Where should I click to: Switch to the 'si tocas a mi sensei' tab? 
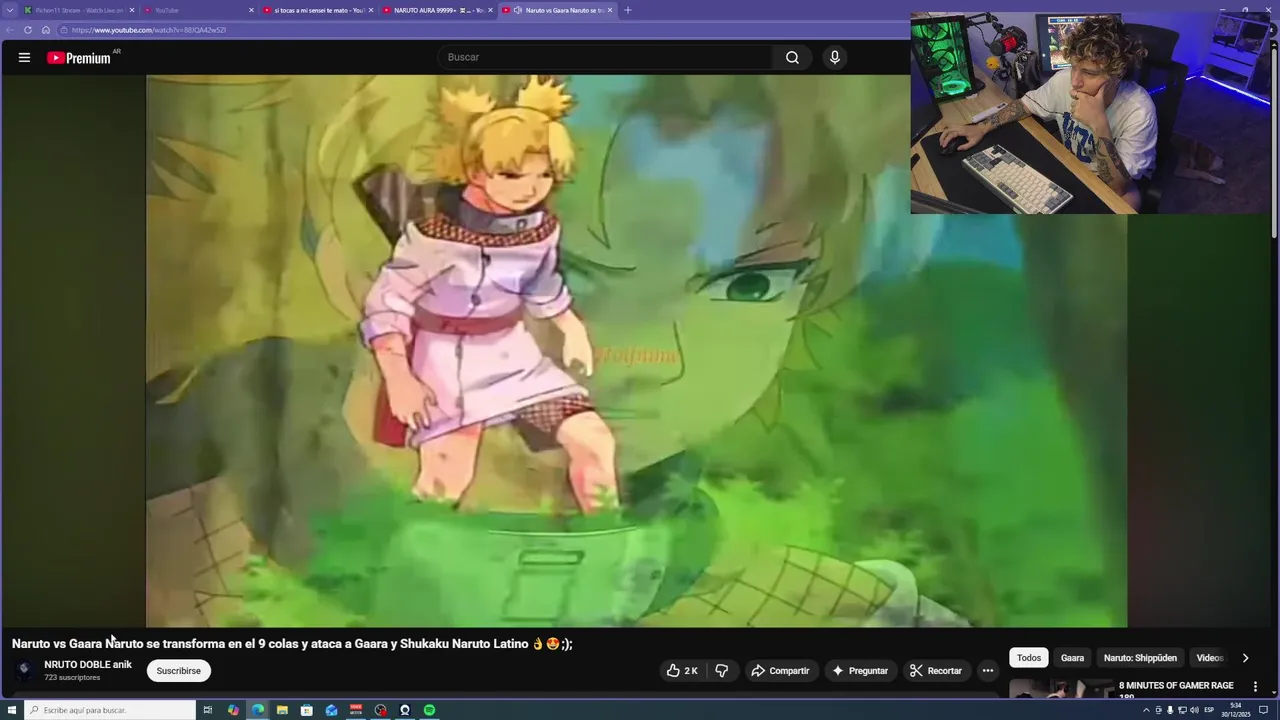point(318,10)
